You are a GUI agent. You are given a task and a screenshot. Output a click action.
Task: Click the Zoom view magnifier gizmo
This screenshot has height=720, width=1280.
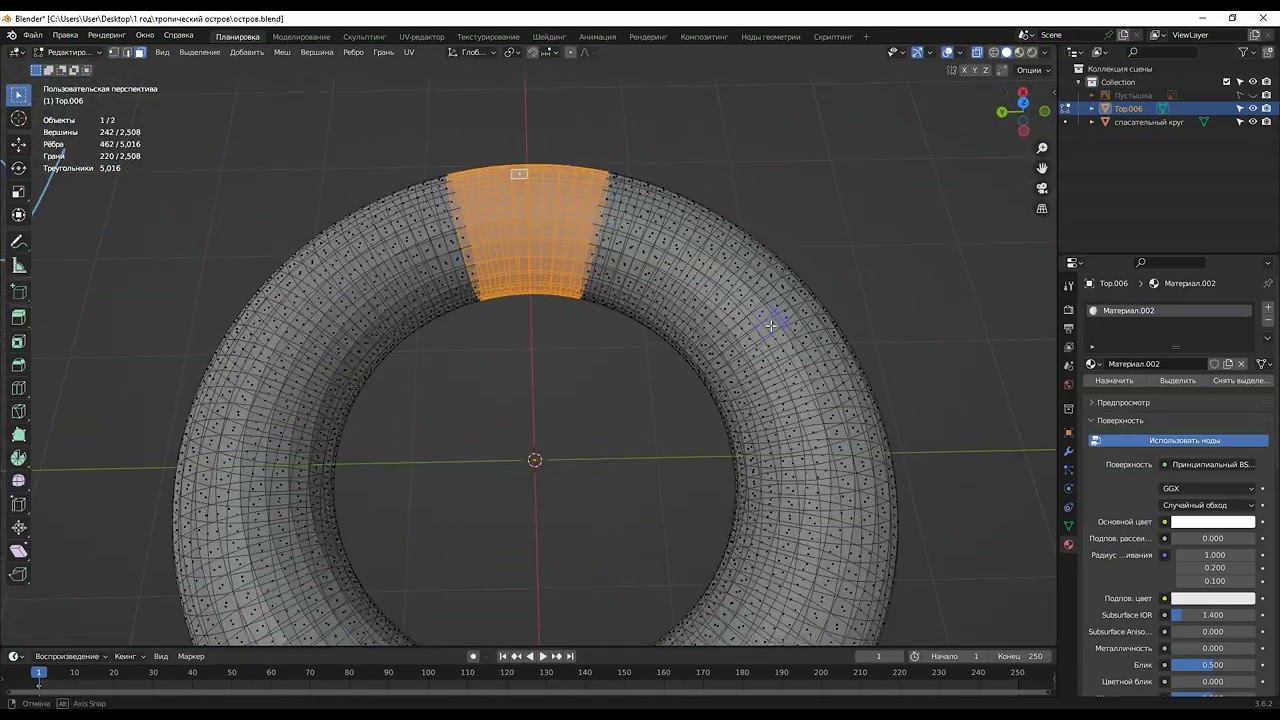coord(1042,148)
